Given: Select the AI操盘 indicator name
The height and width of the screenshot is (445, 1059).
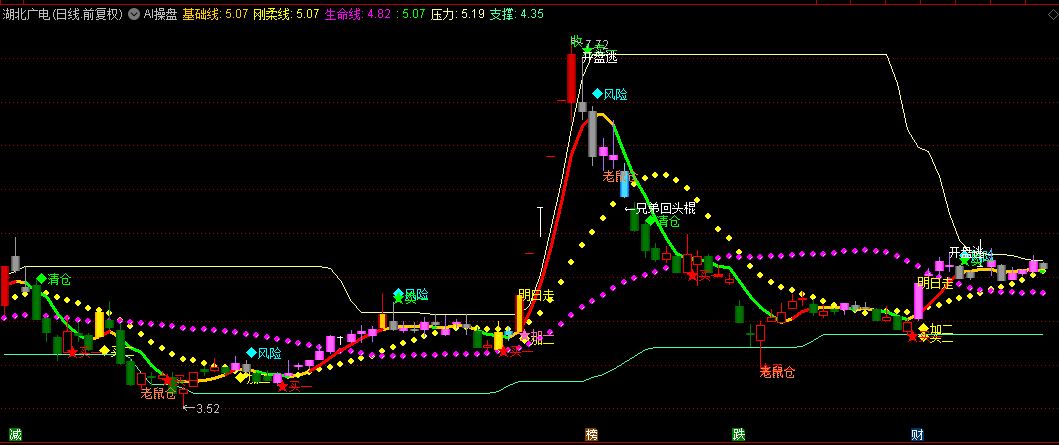Looking at the screenshot, I should pos(159,14).
